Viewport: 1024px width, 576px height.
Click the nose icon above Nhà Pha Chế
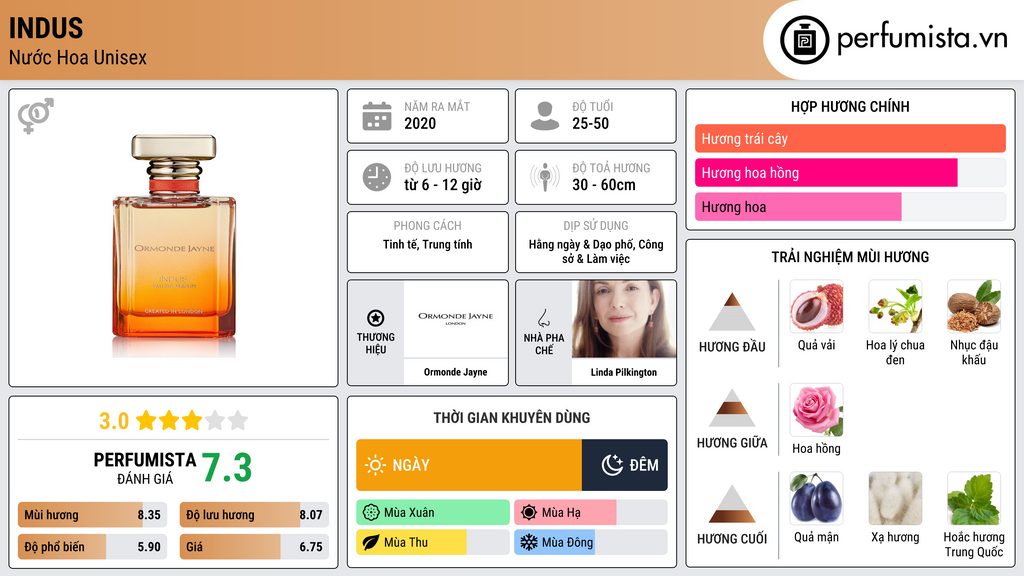tap(543, 318)
